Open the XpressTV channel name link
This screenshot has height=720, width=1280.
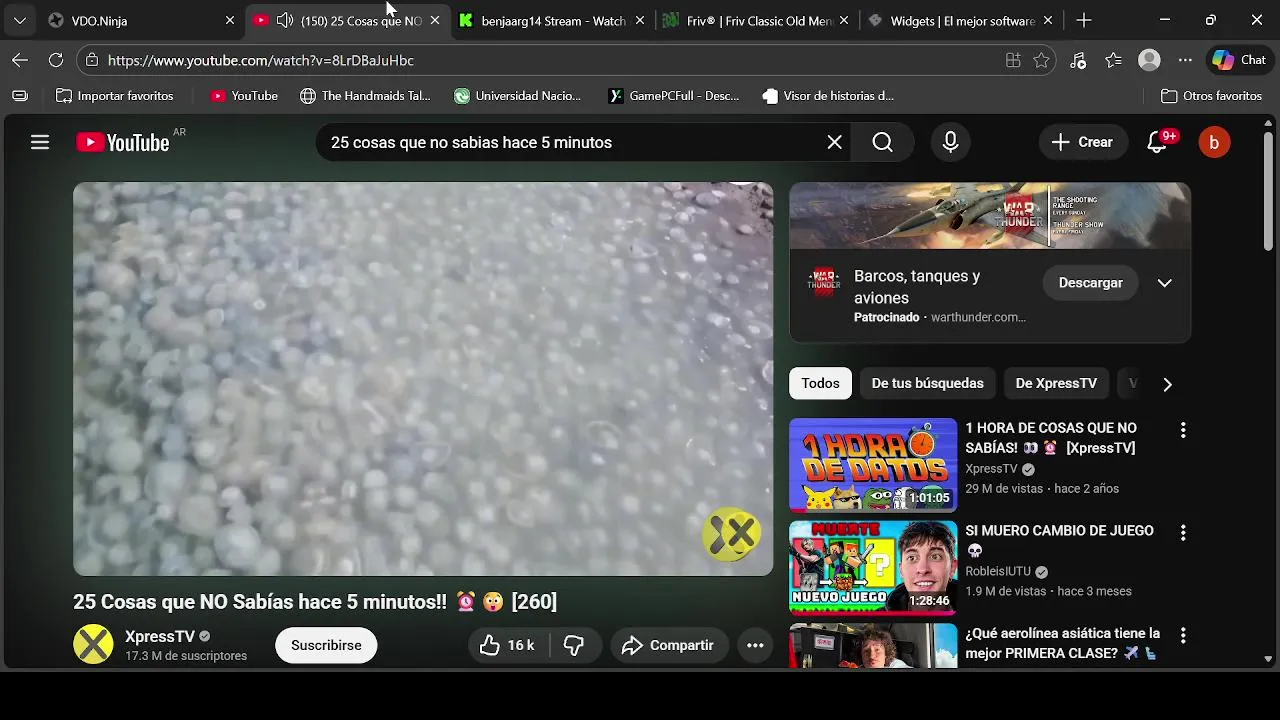click(160, 636)
